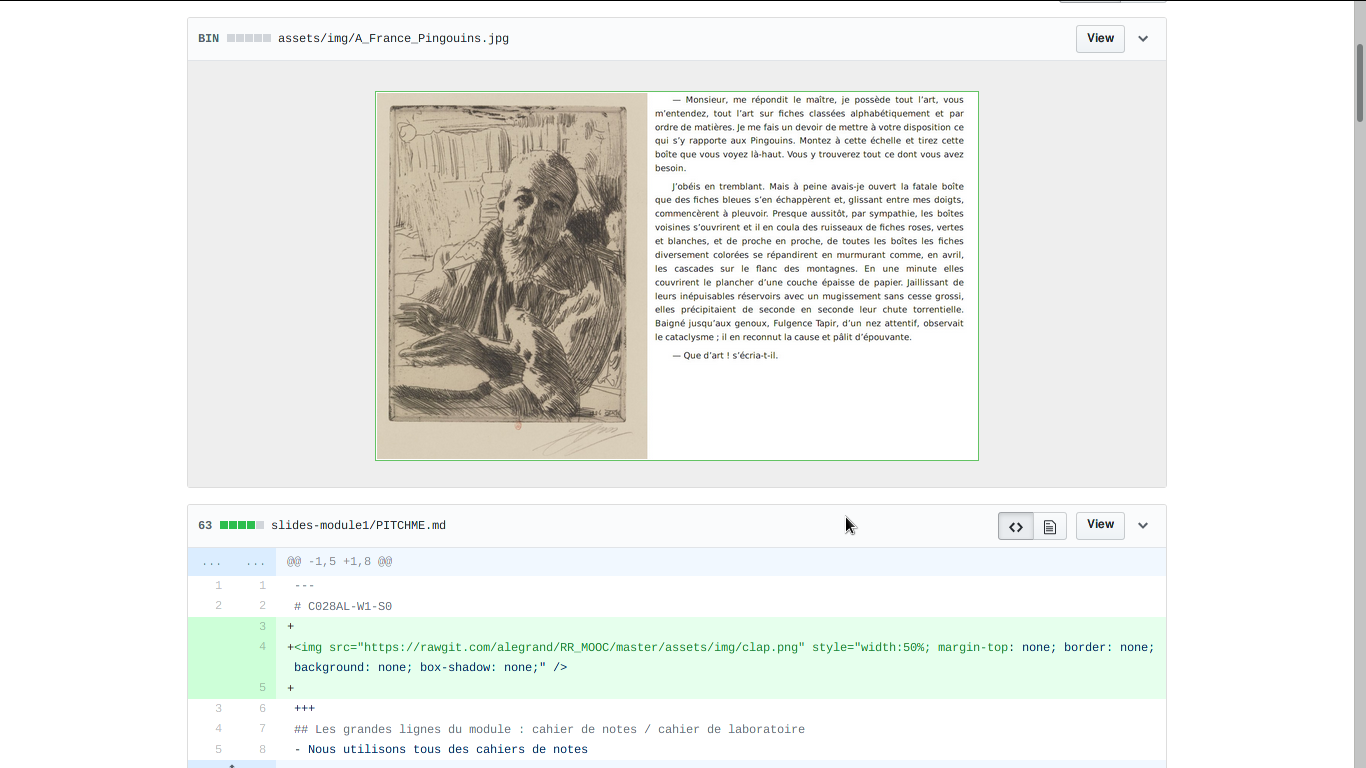Open the assets/img/A_France_Pingouins.jpg file path link

click(x=393, y=38)
